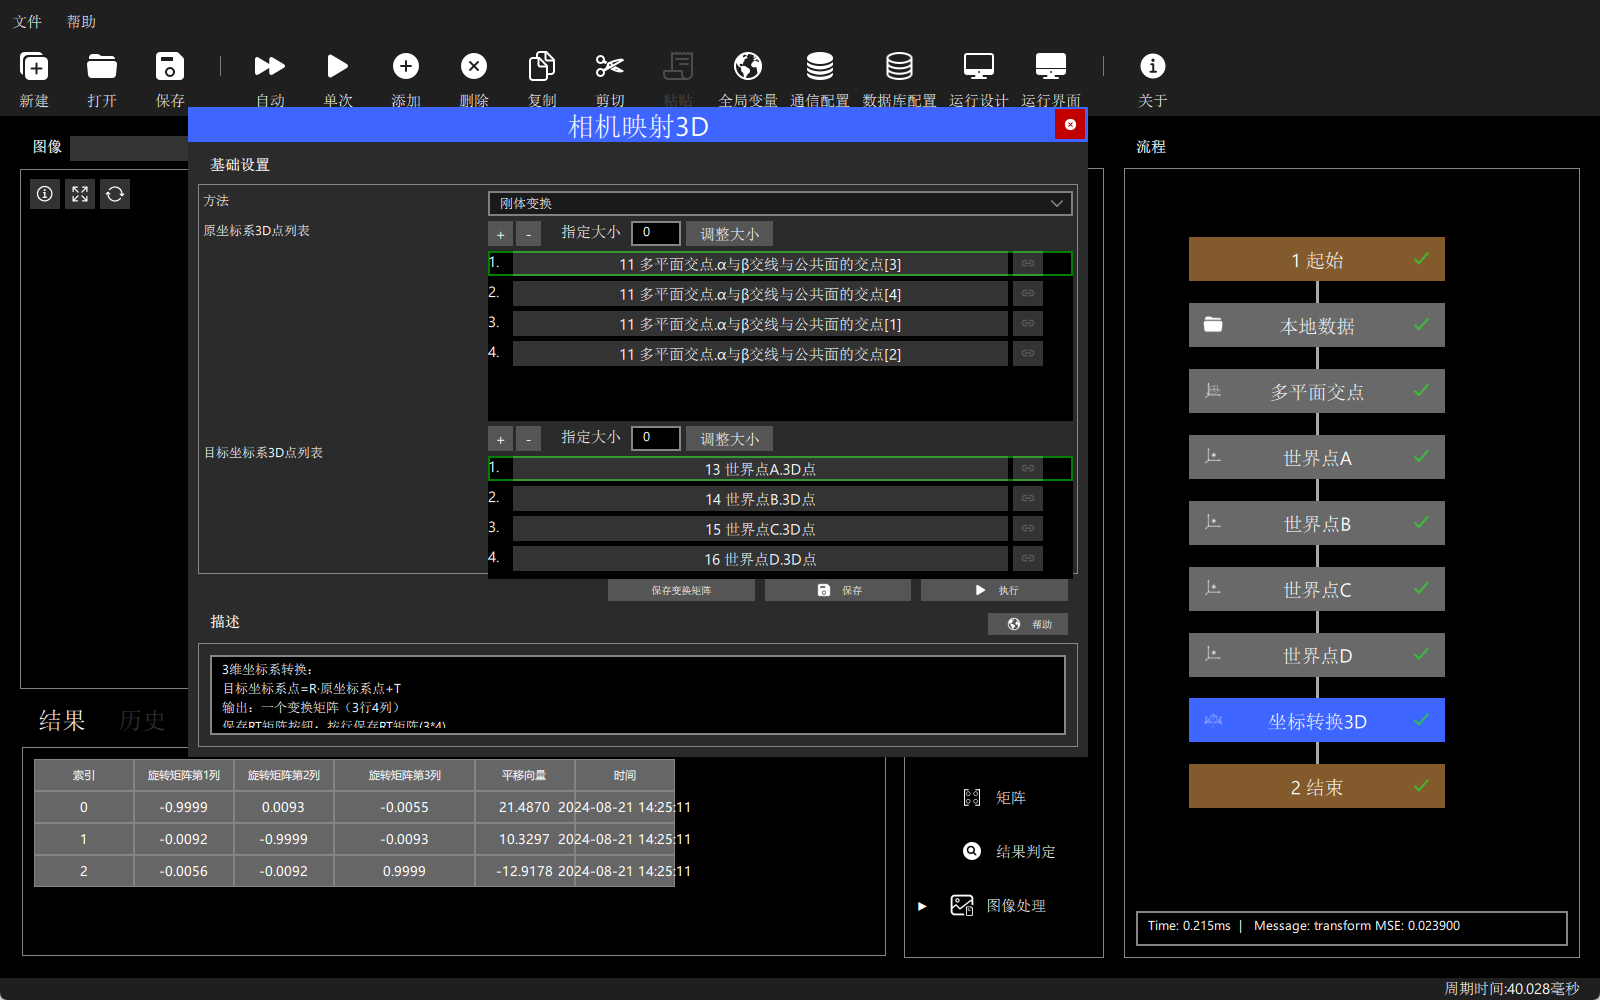This screenshot has width=1600, height=1000.
Task: Select source row 多平面交点 交点[4]
Action: [x=760, y=294]
